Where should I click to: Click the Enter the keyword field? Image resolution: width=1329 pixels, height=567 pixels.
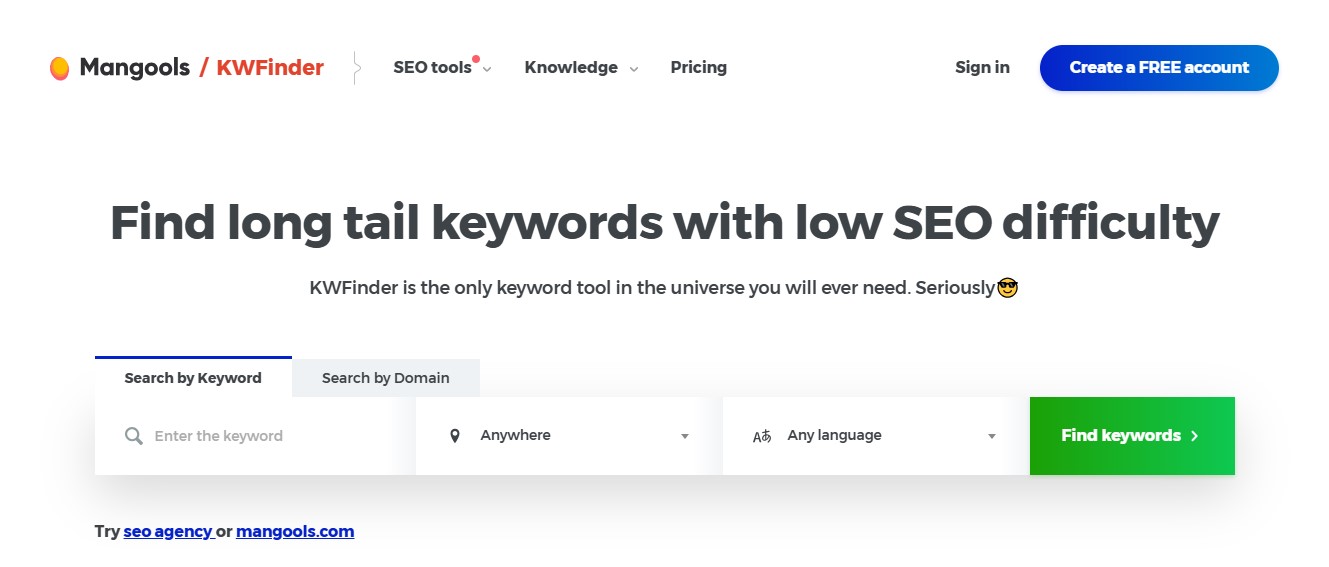(255, 436)
